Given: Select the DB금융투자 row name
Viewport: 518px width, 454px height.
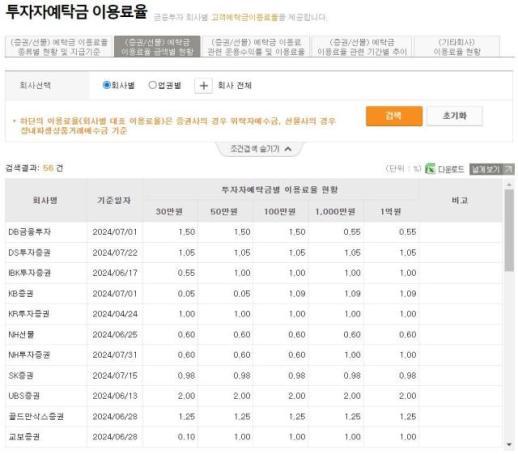Looking at the screenshot, I should tap(30, 232).
